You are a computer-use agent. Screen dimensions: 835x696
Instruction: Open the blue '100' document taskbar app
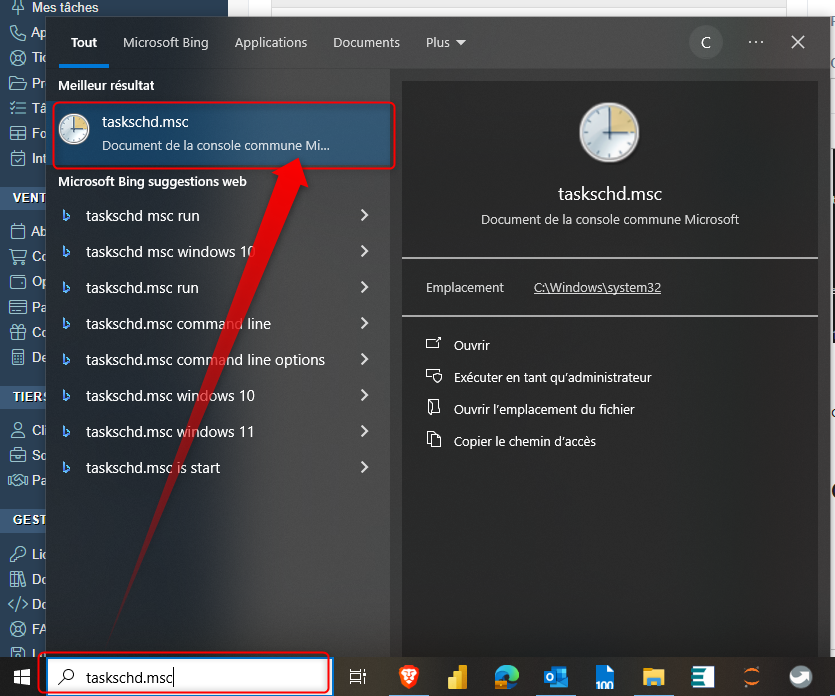pos(604,677)
